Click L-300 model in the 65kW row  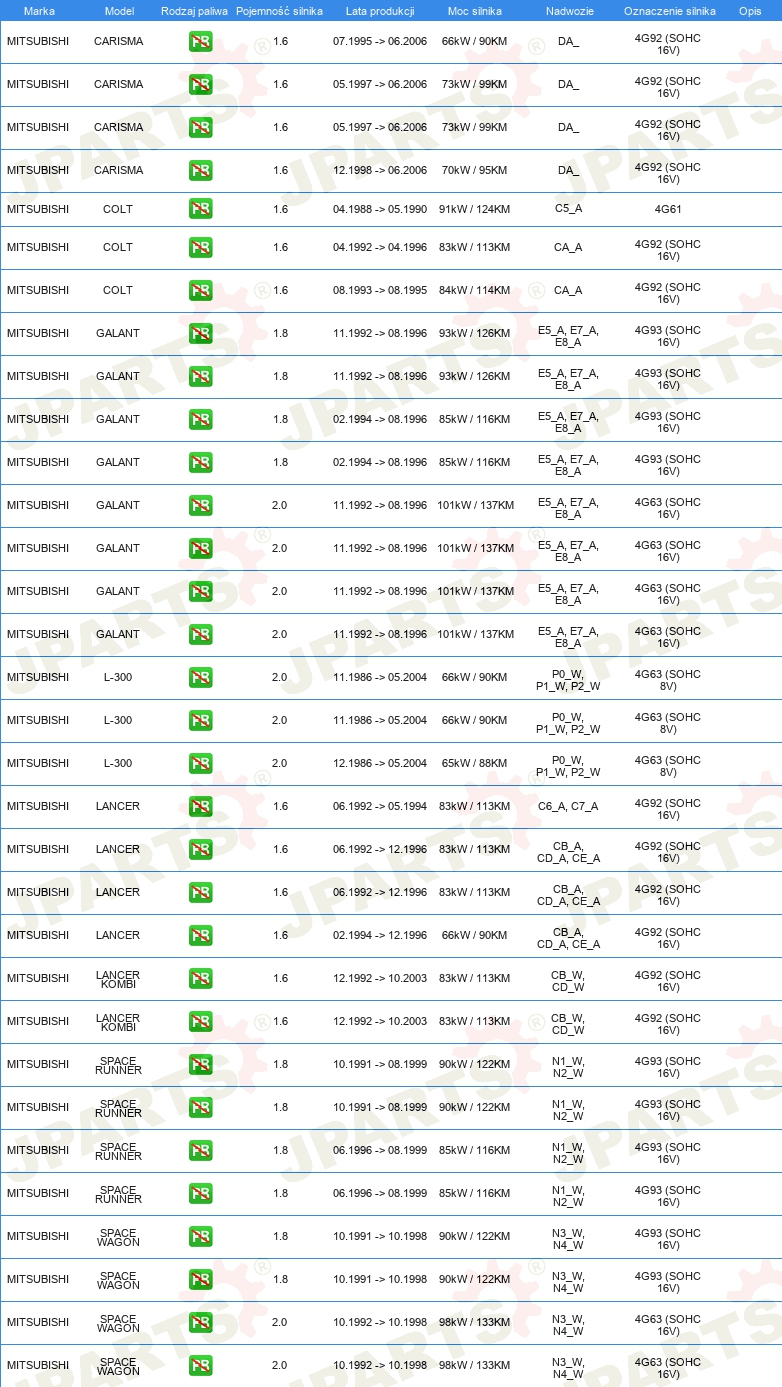point(118,763)
